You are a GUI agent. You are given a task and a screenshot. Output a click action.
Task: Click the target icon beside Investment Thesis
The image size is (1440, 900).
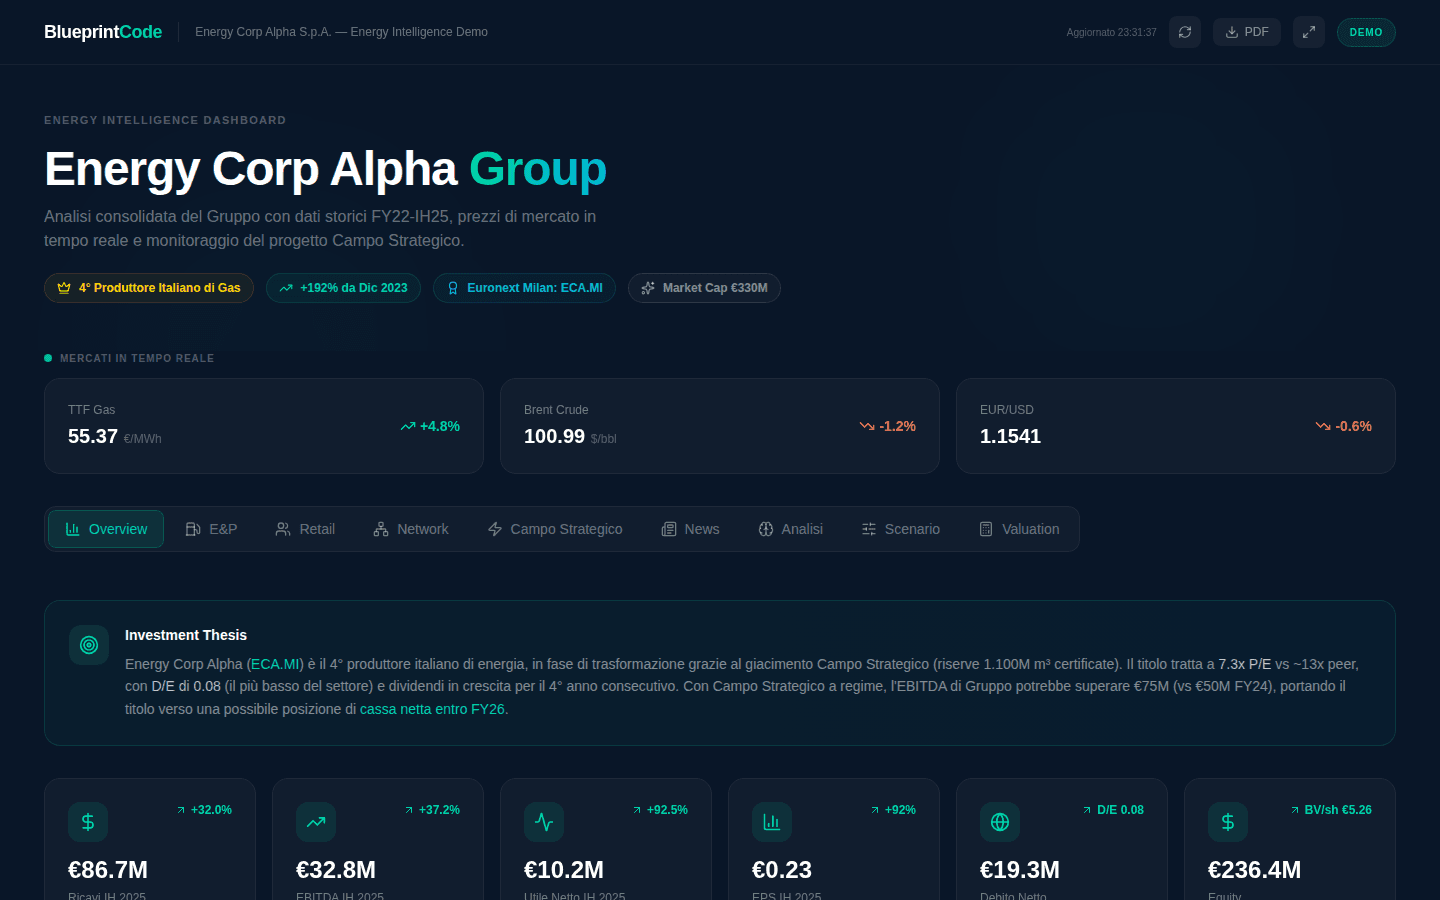(89, 645)
